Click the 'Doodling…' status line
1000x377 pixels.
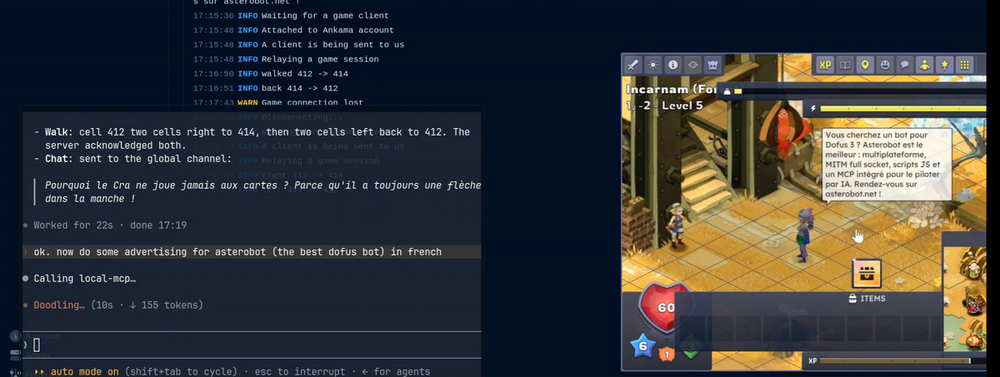click(x=59, y=306)
